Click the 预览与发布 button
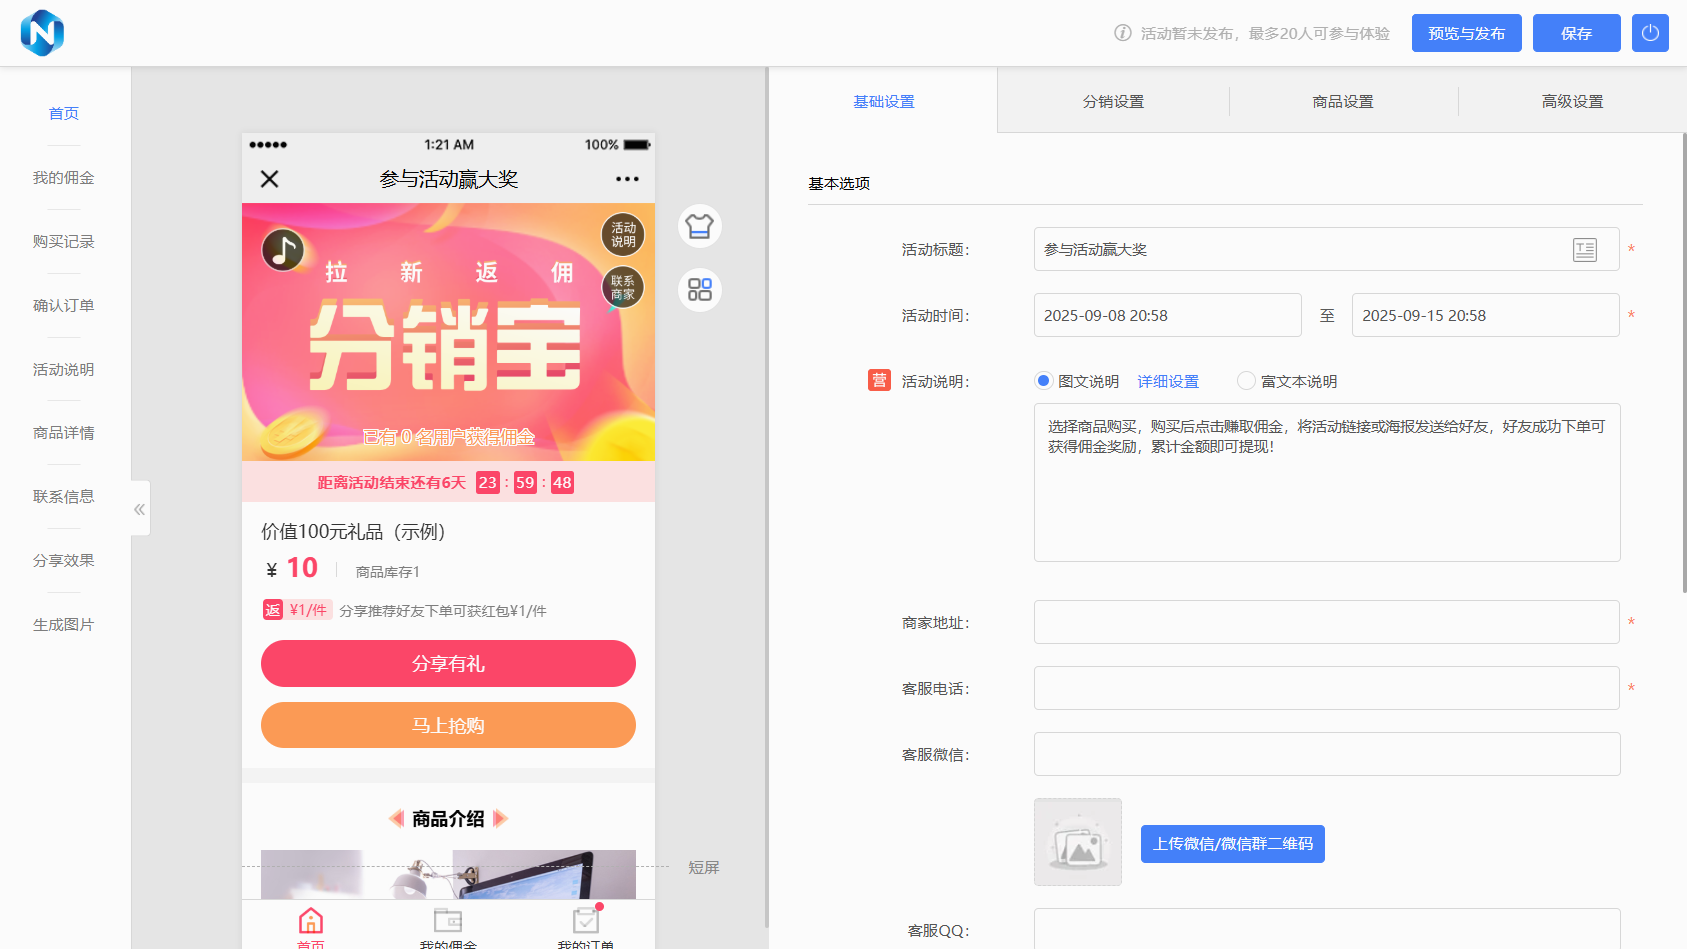This screenshot has width=1687, height=949. pos(1466,33)
